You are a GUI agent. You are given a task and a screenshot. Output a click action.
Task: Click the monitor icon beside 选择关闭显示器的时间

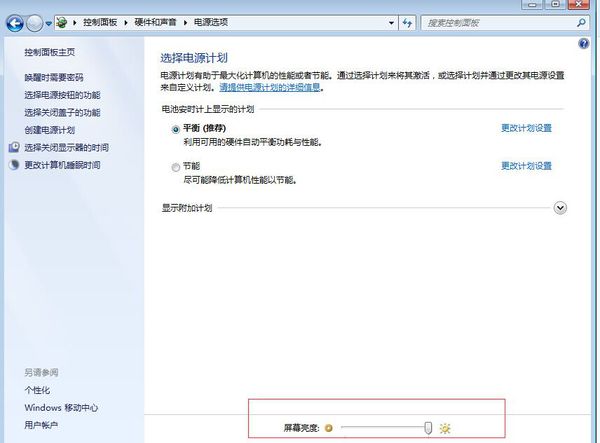coord(14,147)
